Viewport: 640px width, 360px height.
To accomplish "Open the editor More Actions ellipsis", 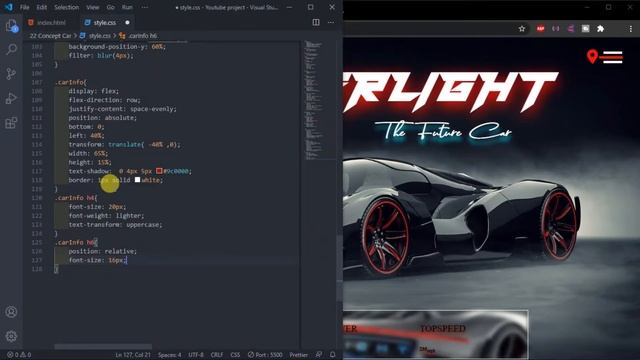I will coord(331,22).
